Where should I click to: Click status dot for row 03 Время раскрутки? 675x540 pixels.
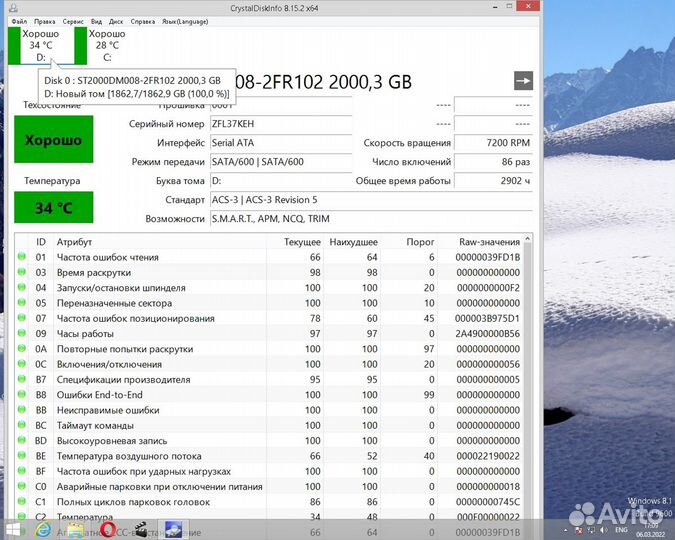(22, 272)
